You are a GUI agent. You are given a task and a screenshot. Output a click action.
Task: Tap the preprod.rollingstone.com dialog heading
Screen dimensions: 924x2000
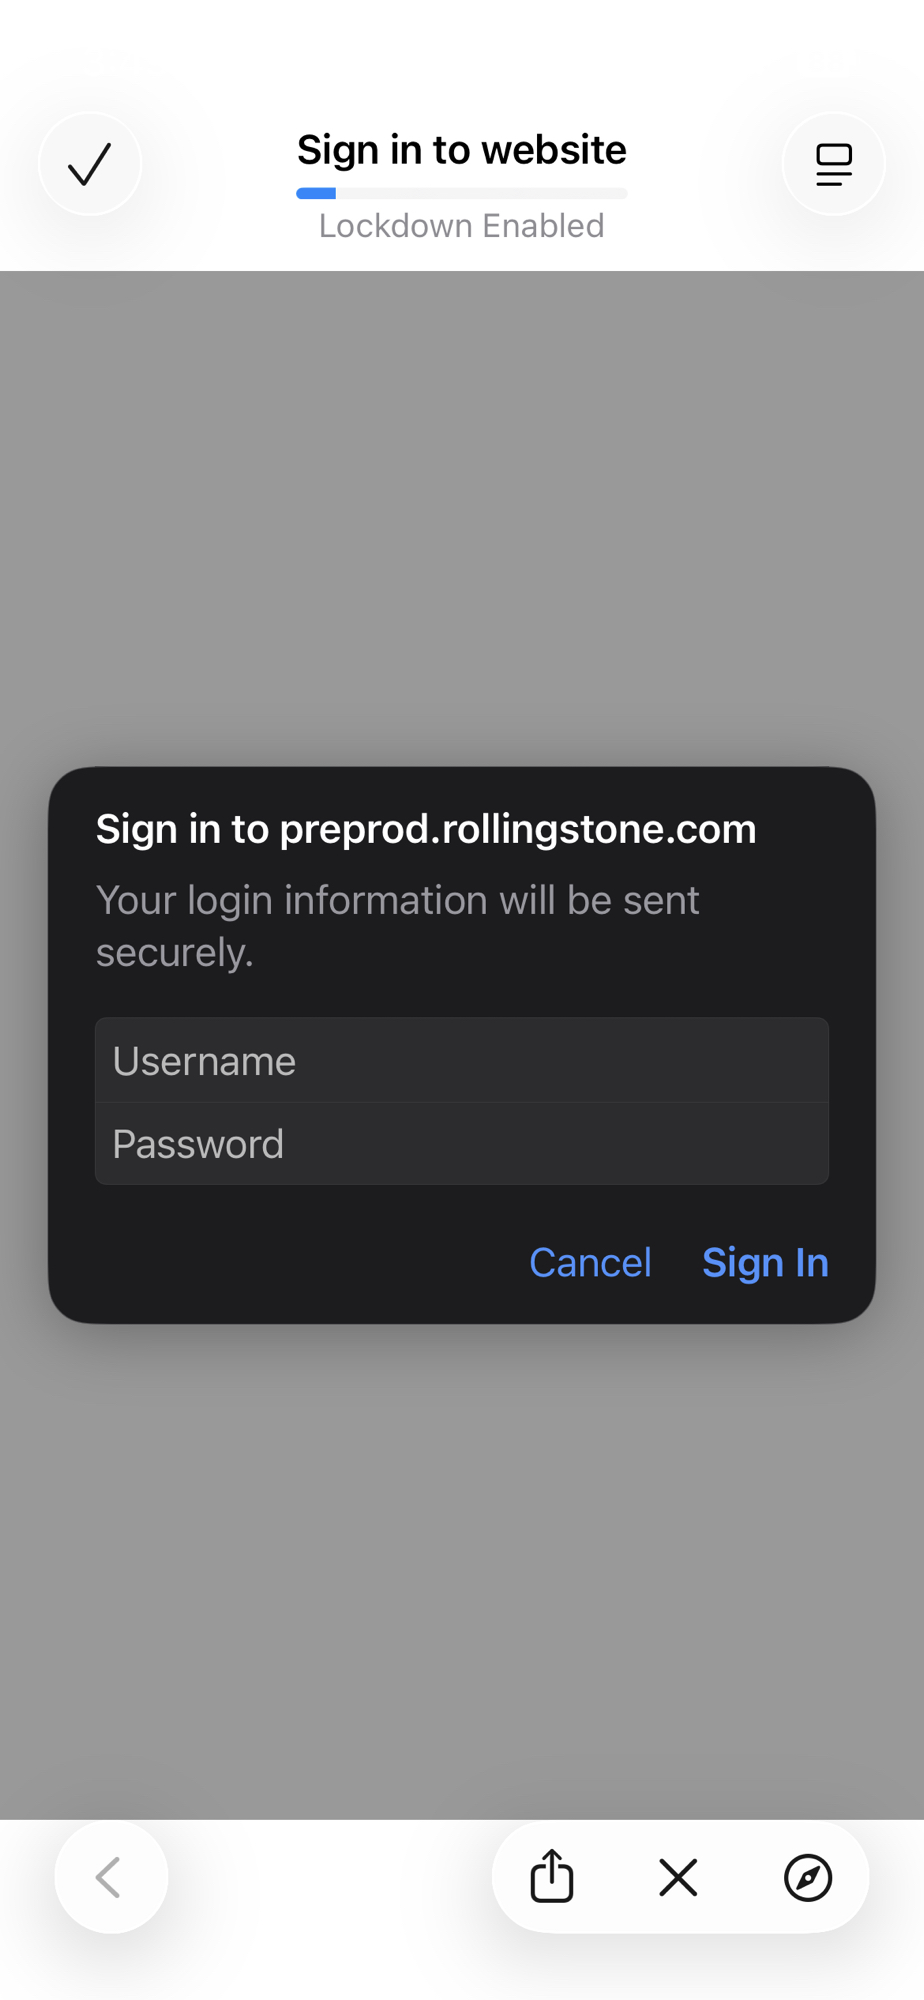[426, 829]
